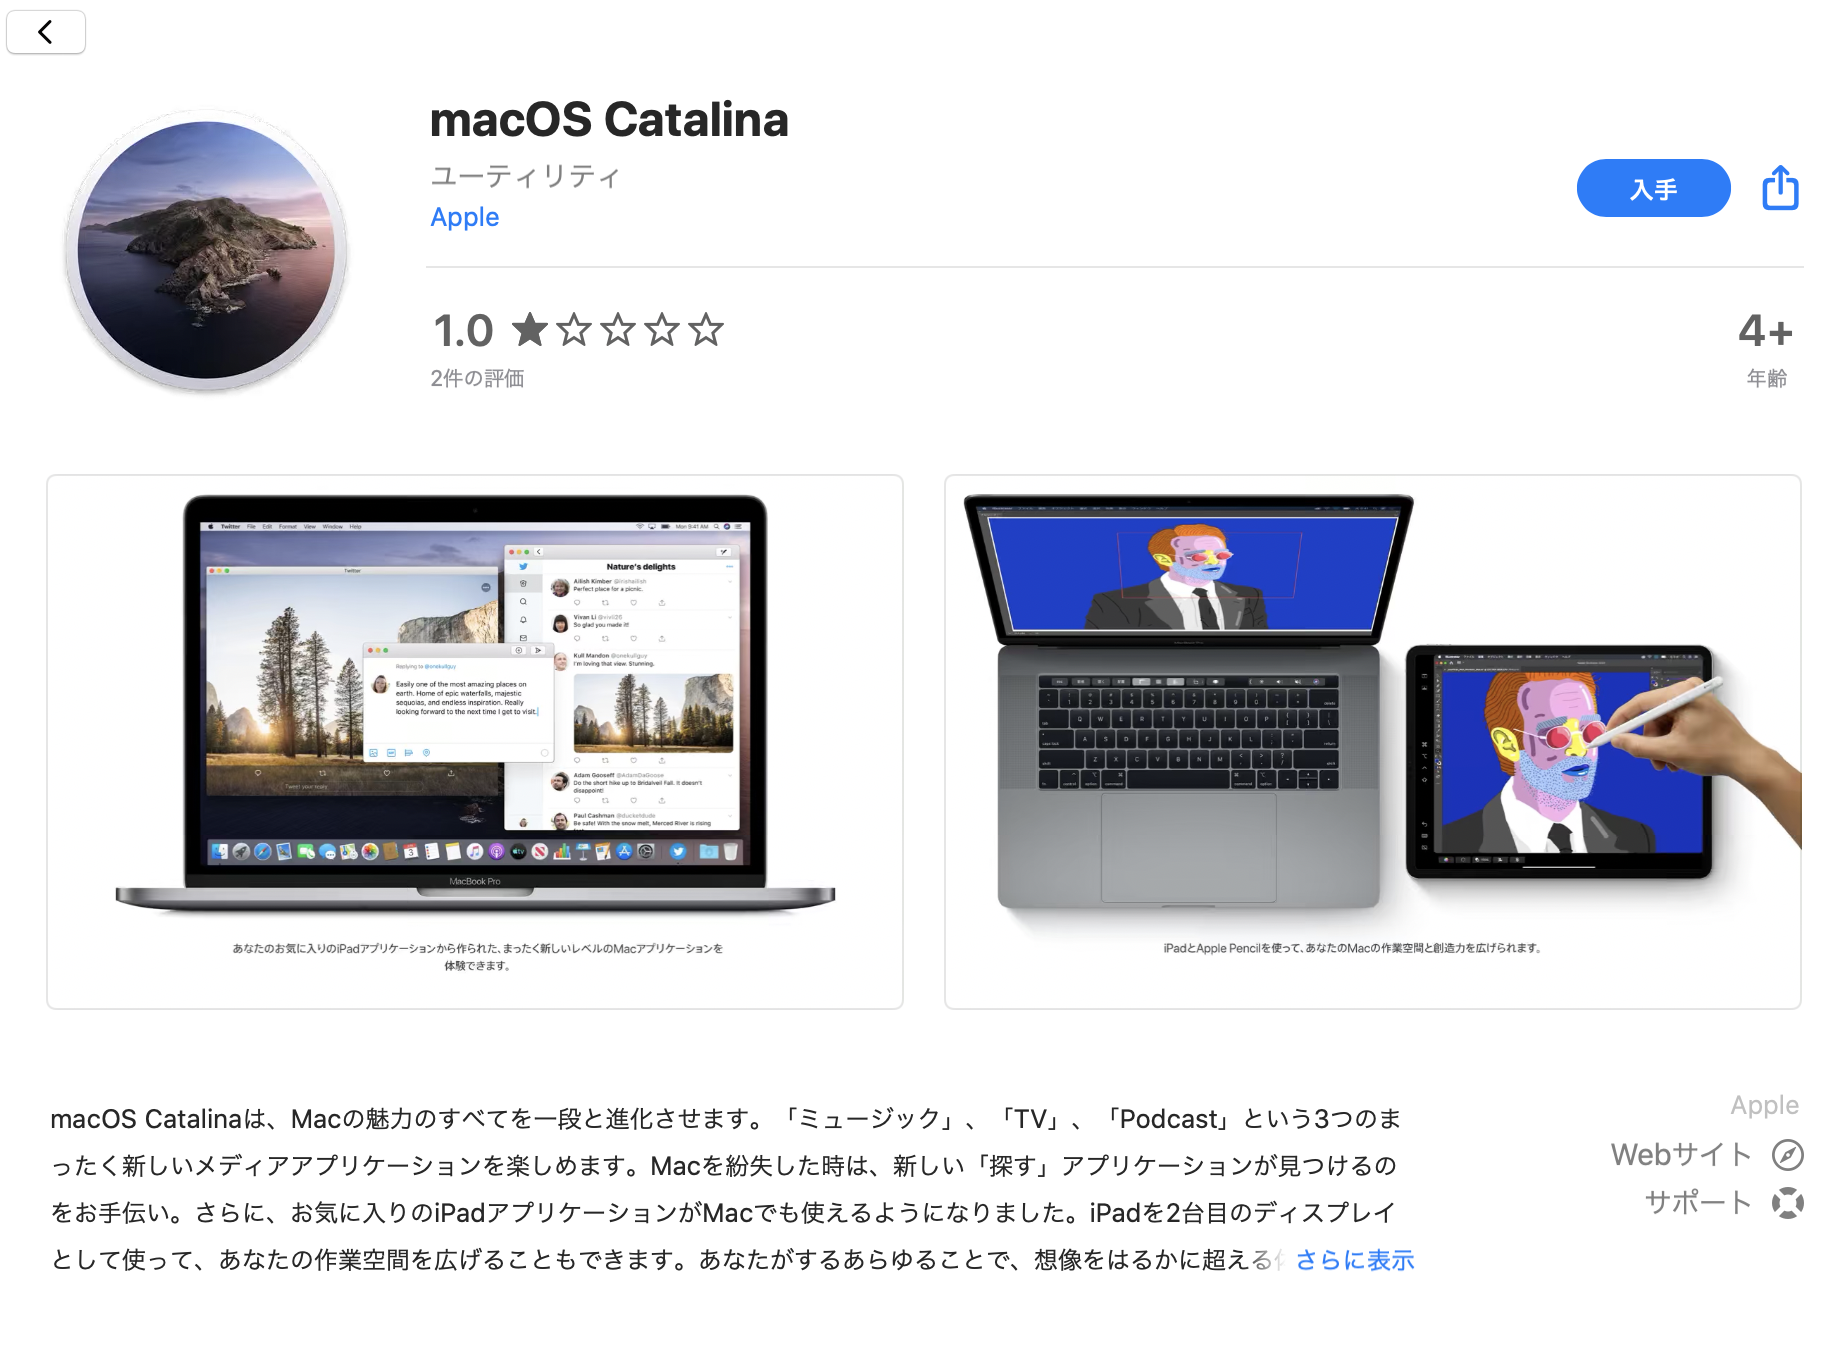1846x1358 pixels.
Task: Click the macOS Catalina island app icon
Action: click(206, 250)
